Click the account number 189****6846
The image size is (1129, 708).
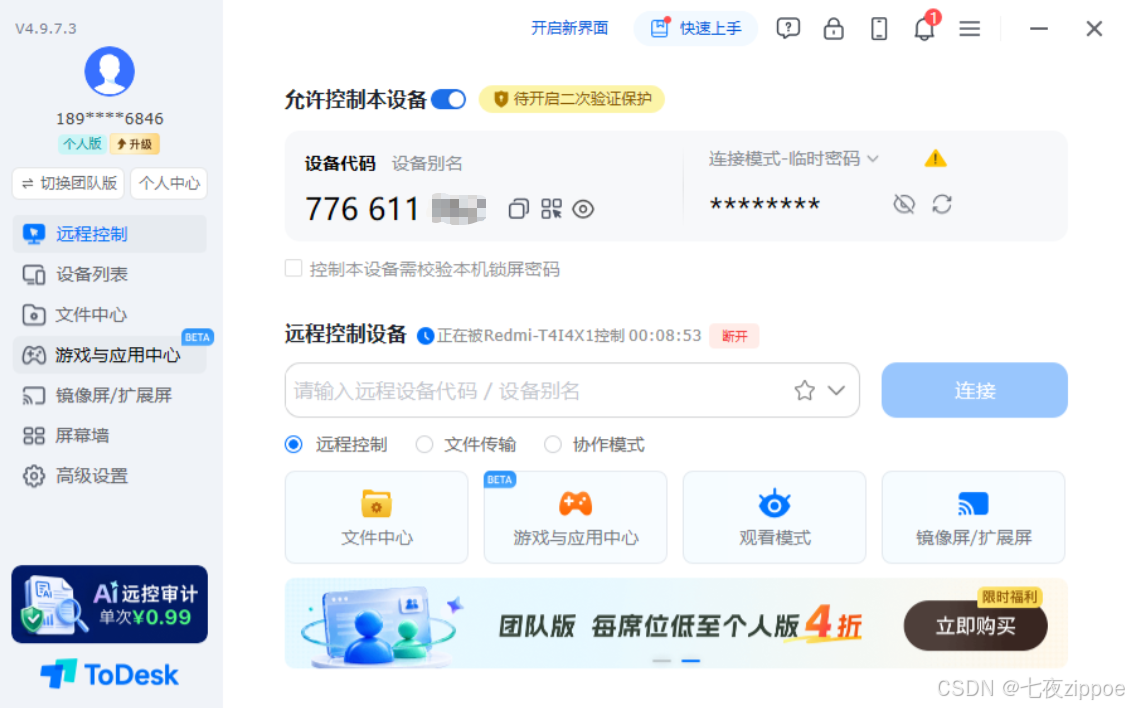click(109, 119)
